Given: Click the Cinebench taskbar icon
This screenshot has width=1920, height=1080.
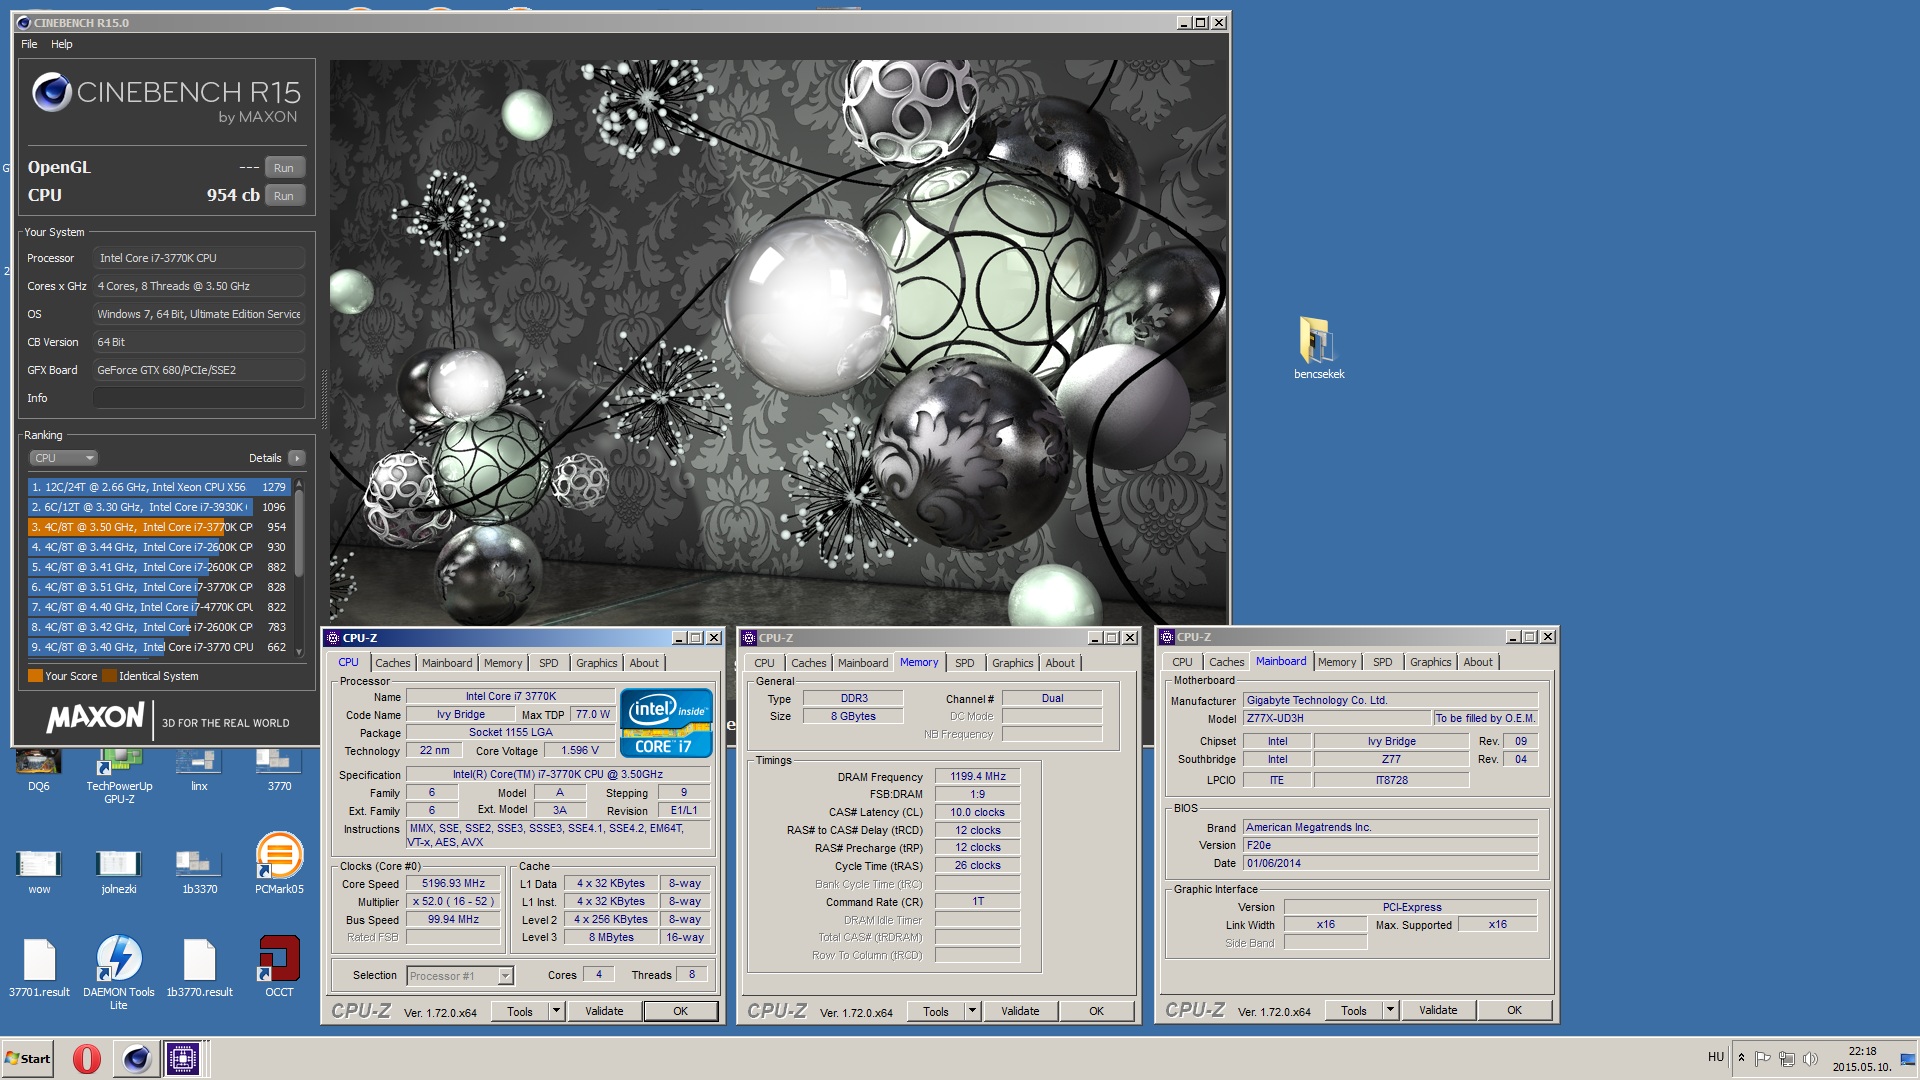Looking at the screenshot, I should click(x=136, y=1058).
